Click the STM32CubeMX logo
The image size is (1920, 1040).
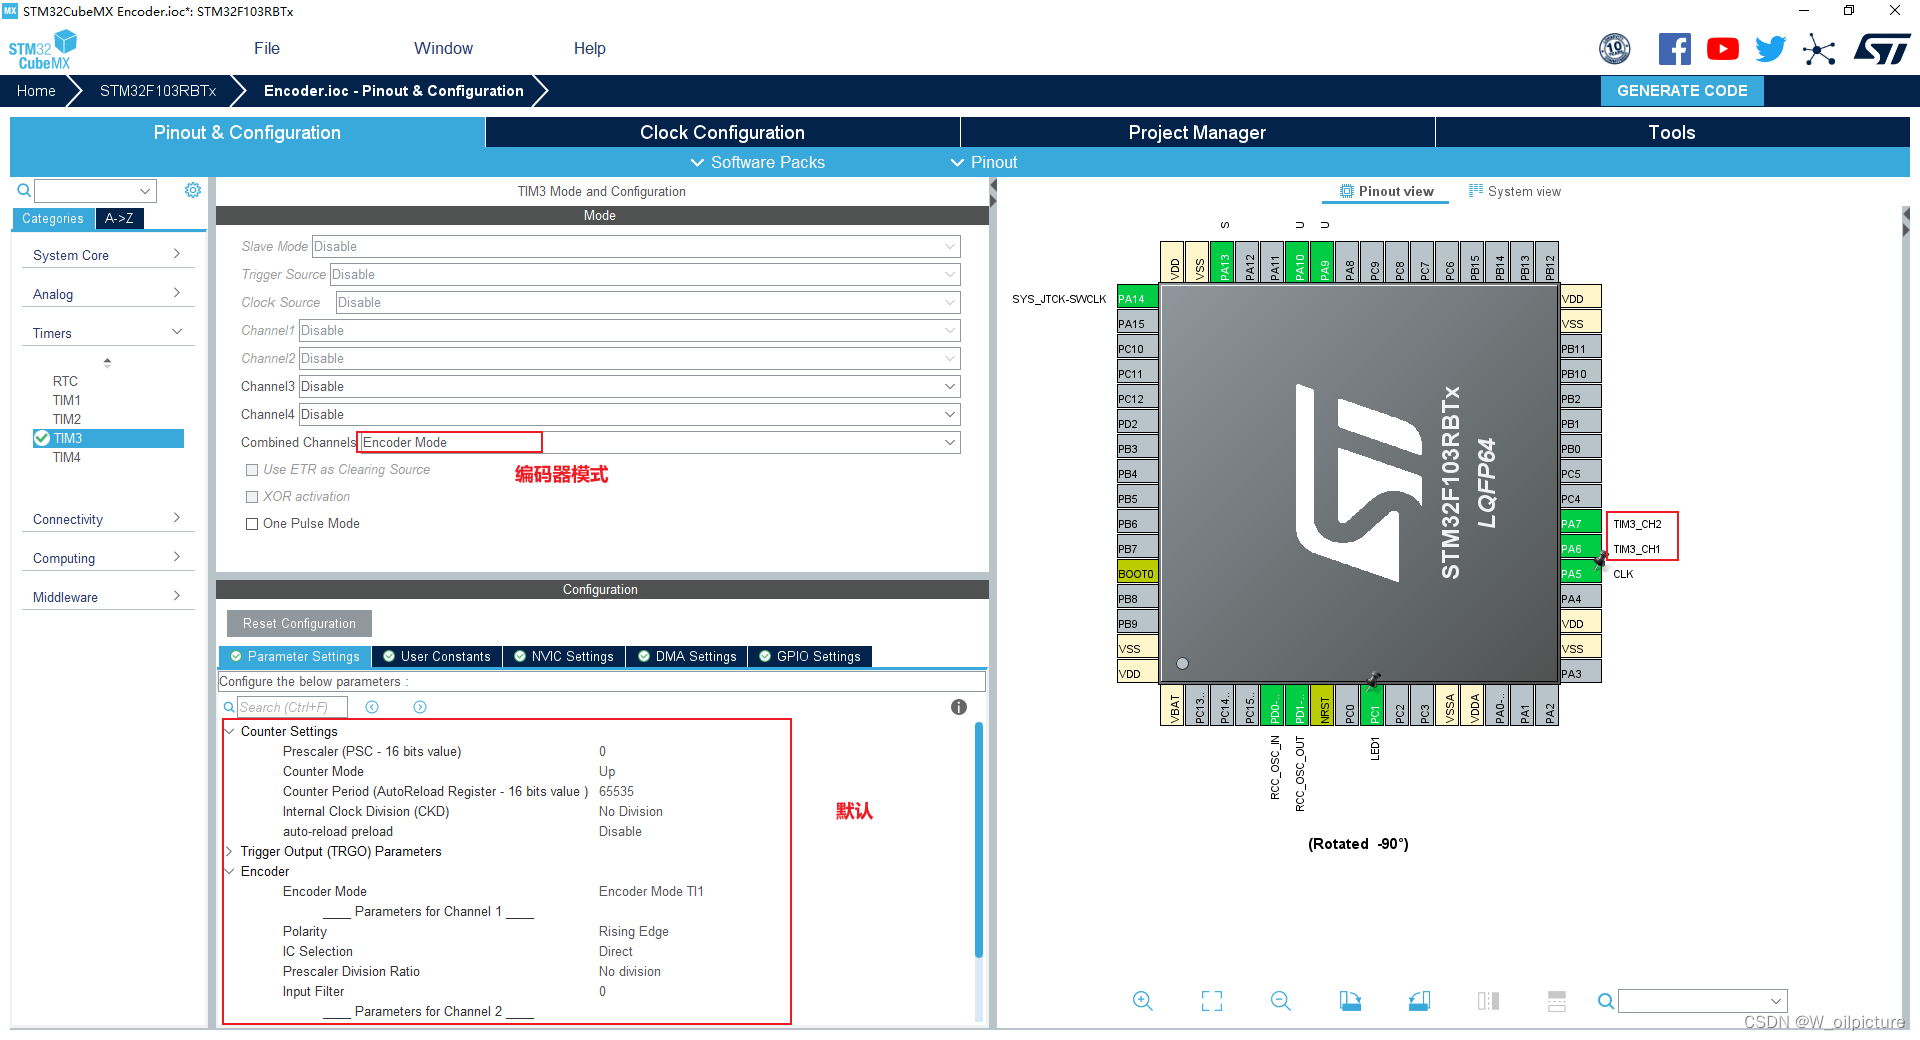click(42, 49)
